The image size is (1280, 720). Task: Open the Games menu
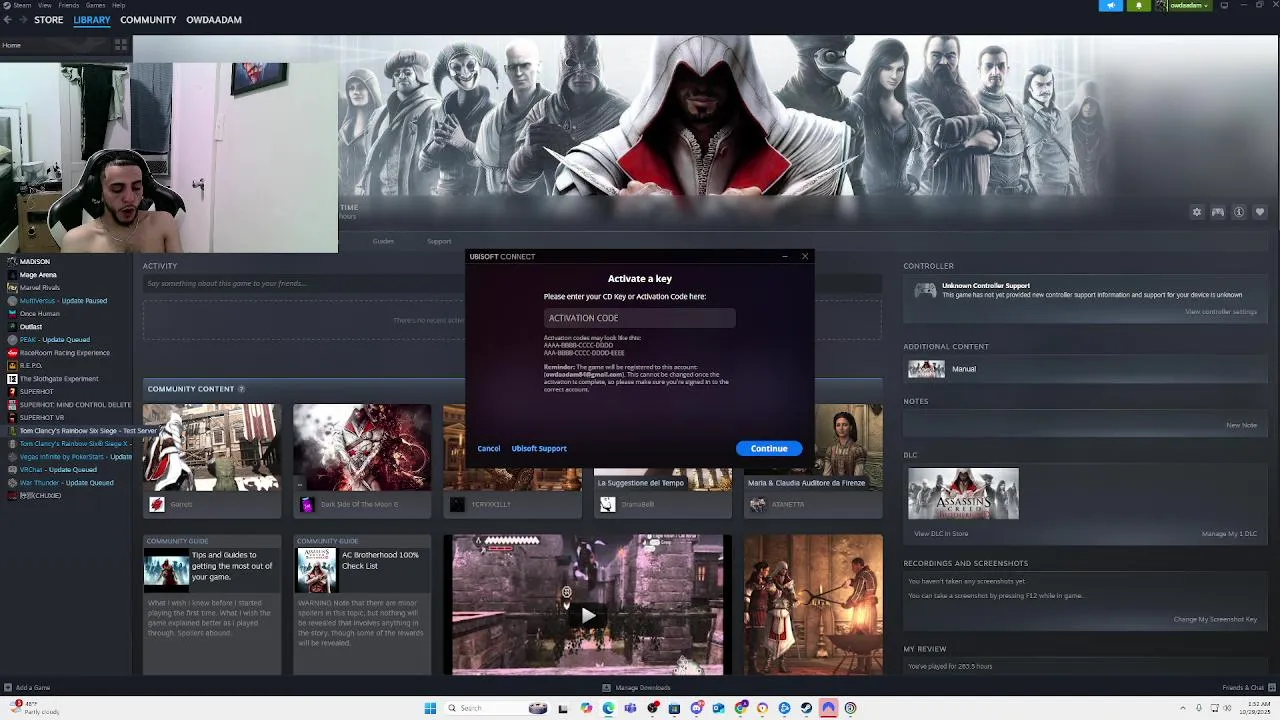pos(96,5)
